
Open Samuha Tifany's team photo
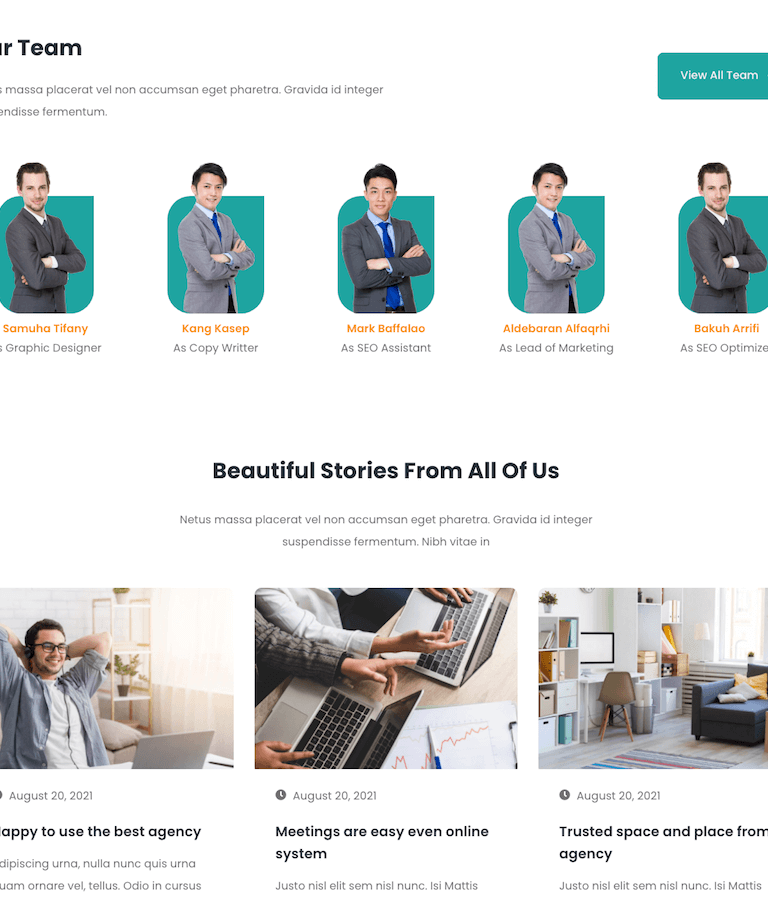click(46, 238)
